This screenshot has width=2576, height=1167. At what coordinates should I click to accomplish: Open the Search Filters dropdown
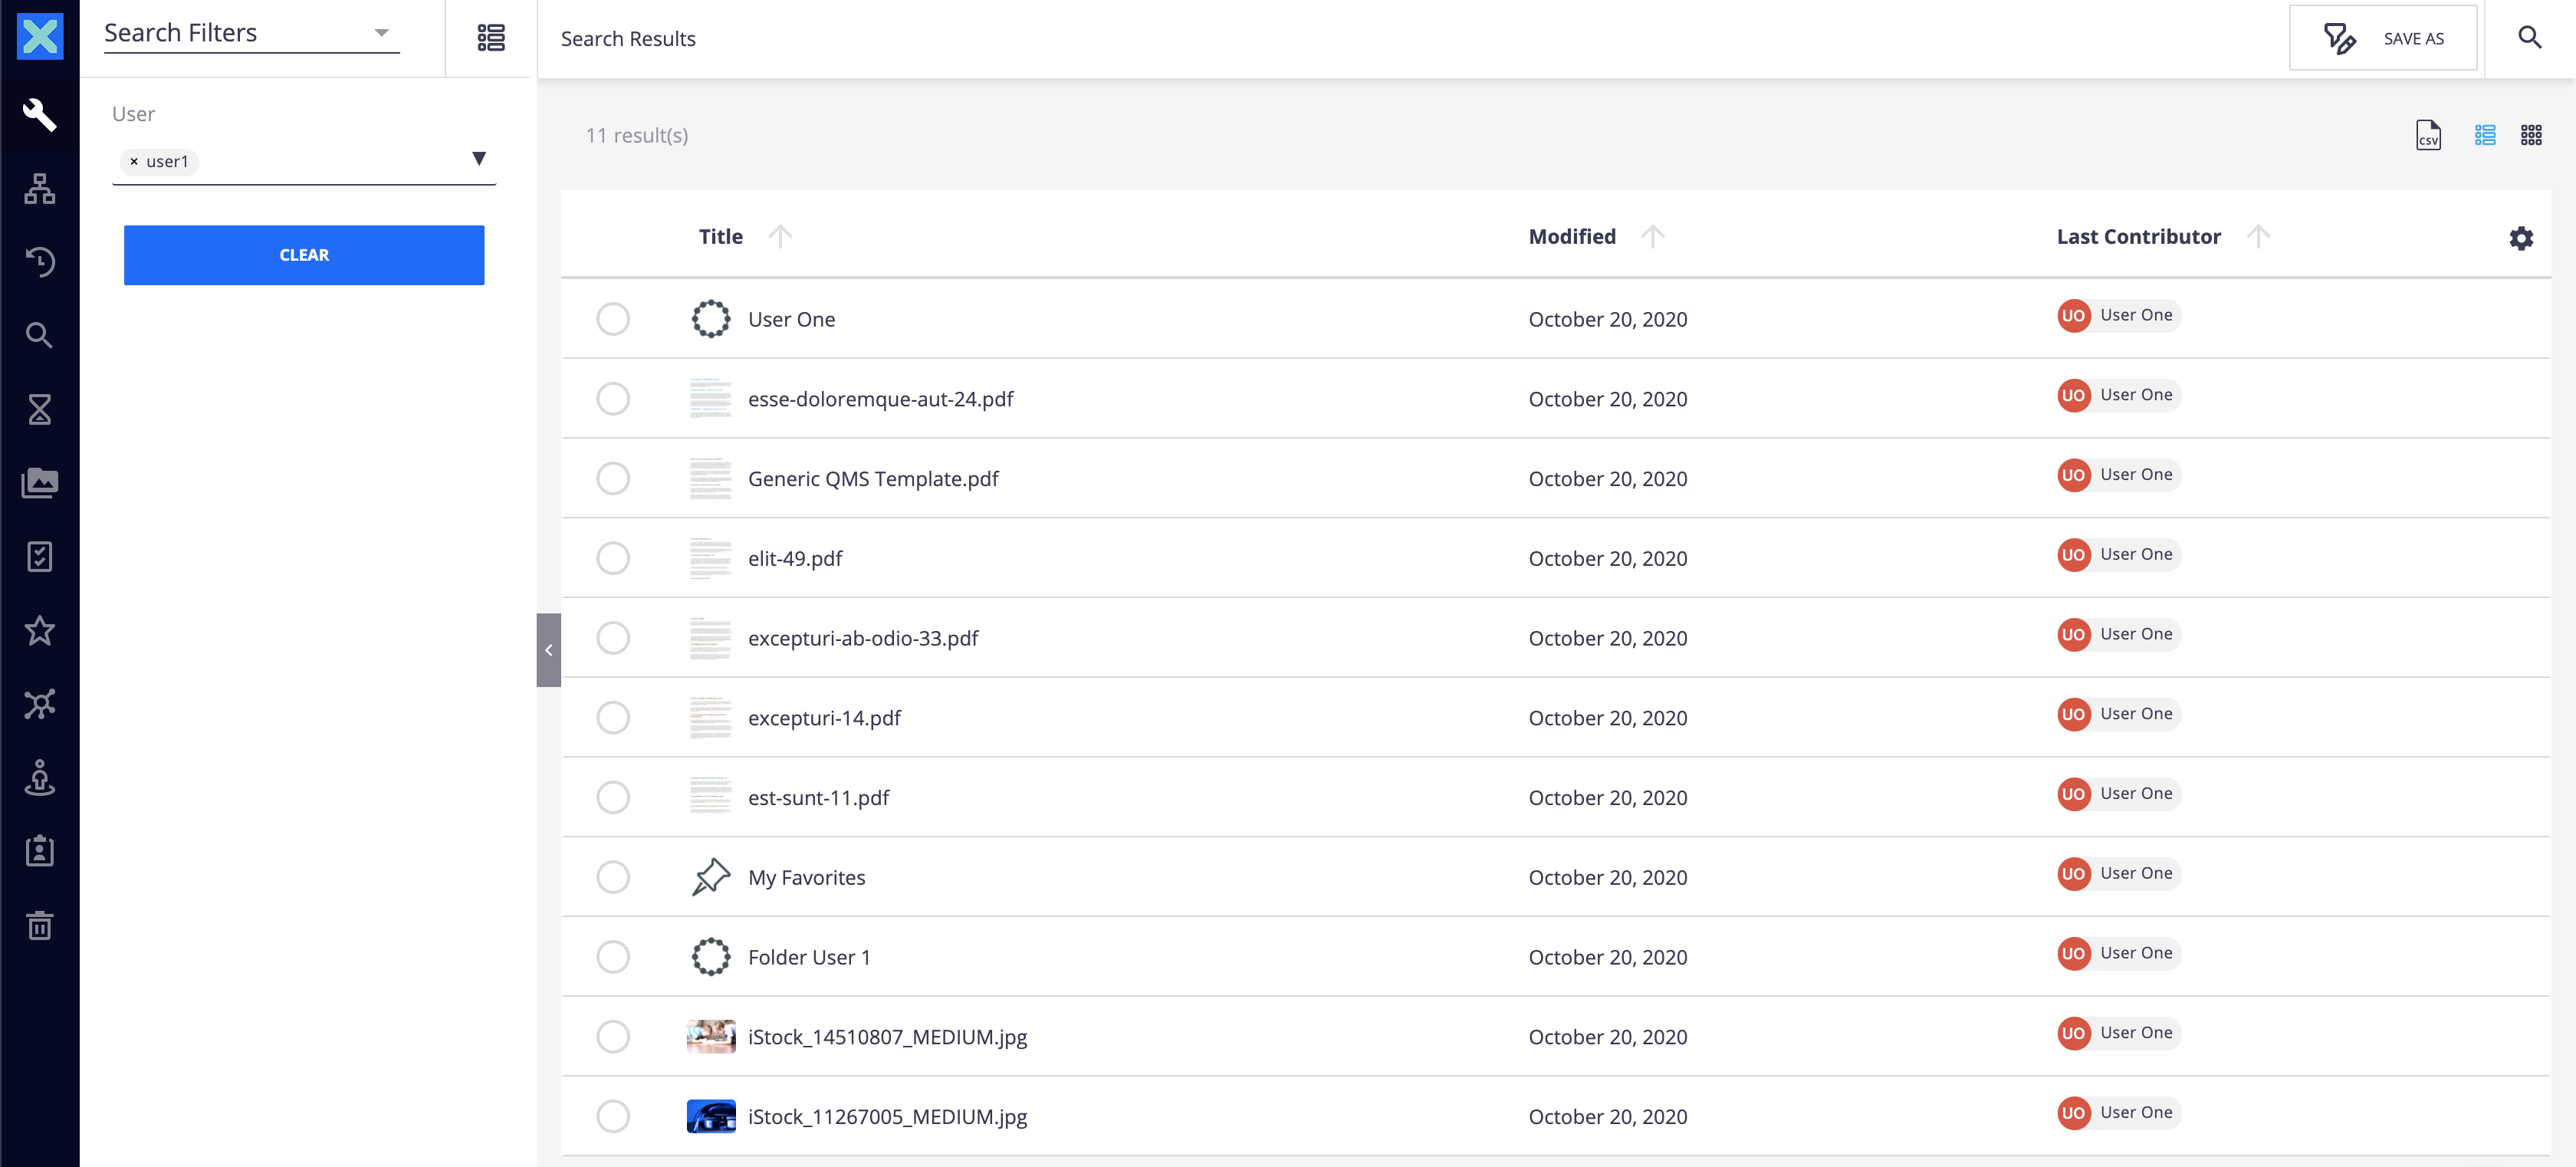(x=252, y=33)
